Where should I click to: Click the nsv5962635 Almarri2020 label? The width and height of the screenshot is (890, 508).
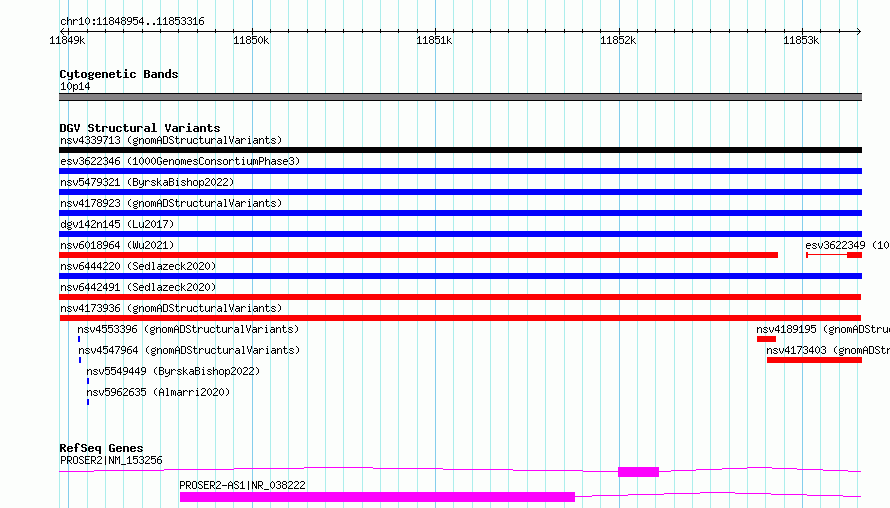(x=158, y=392)
